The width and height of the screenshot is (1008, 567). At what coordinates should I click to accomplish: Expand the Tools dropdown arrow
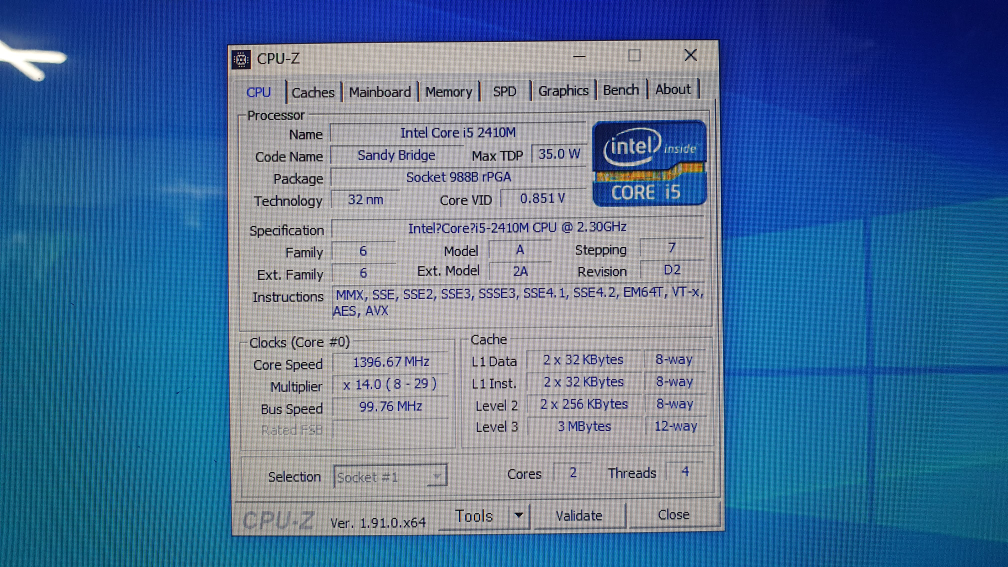coord(519,516)
